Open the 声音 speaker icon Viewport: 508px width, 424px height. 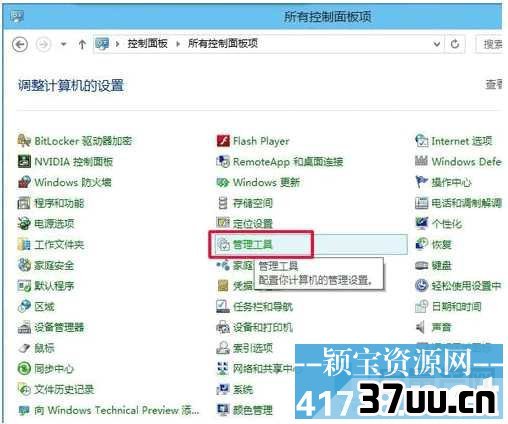pyautogui.click(x=421, y=327)
